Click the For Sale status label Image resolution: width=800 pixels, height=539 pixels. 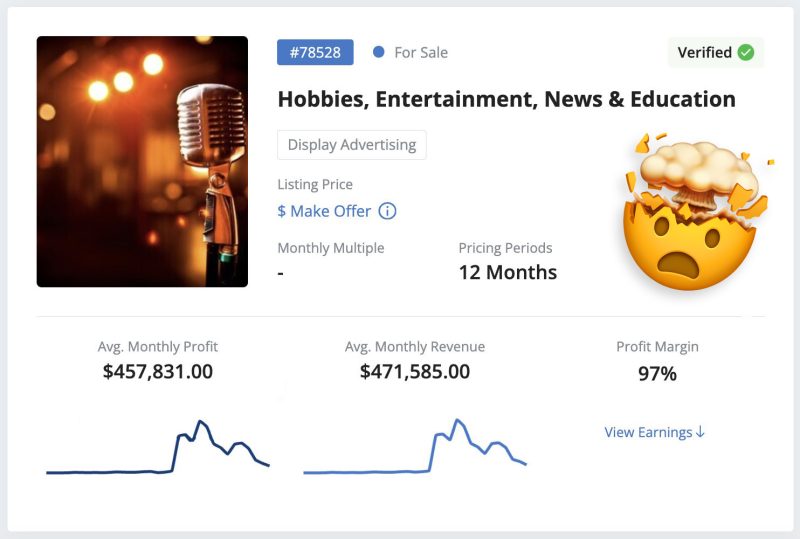coord(421,52)
